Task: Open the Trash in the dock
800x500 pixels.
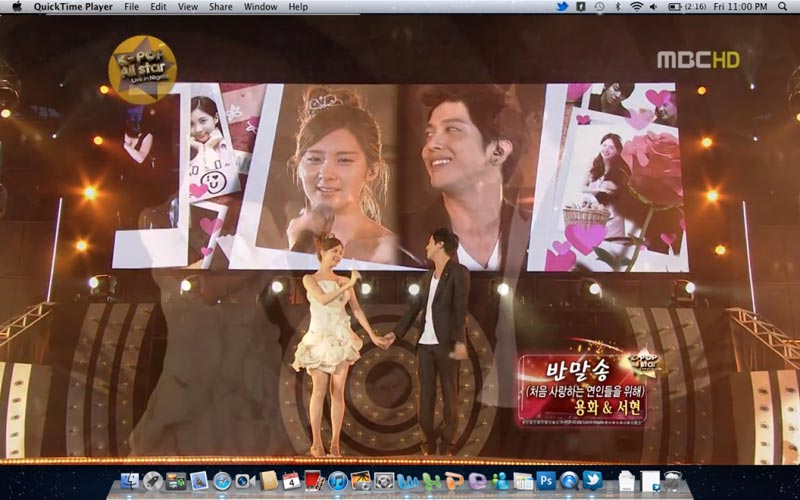Action: pos(673,481)
